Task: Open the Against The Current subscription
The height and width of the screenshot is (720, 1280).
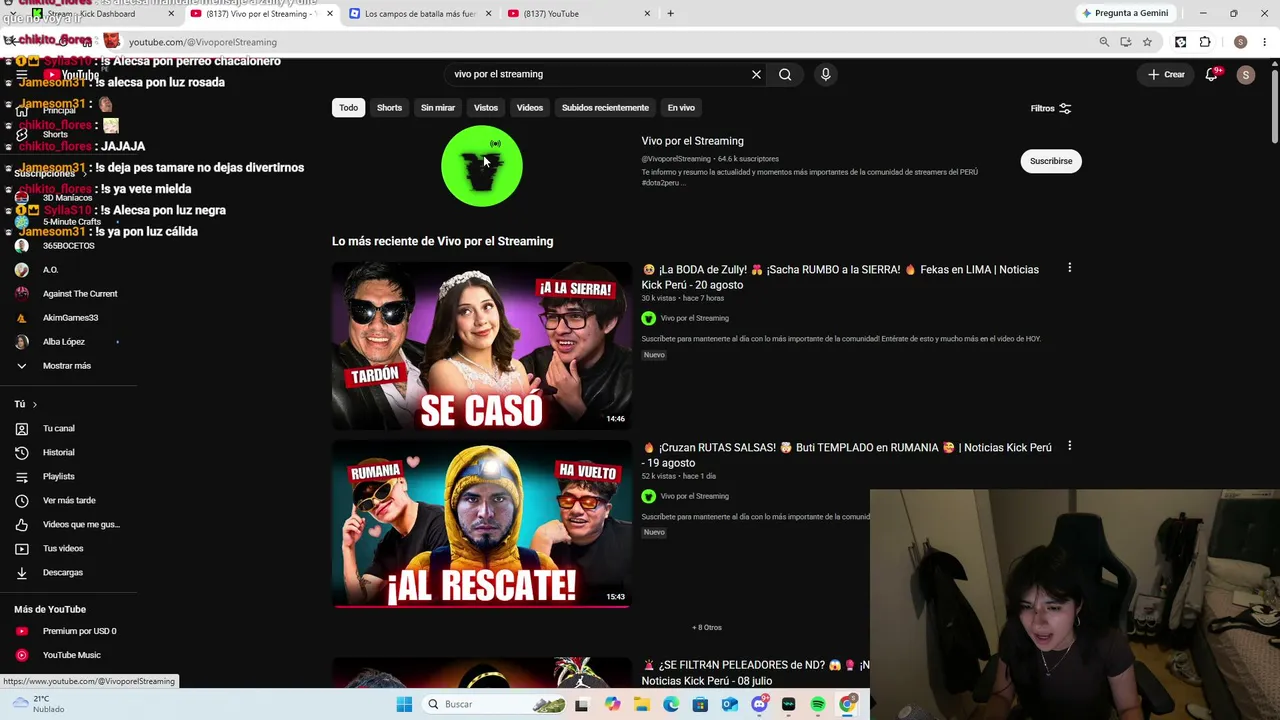Action: pyautogui.click(x=80, y=294)
